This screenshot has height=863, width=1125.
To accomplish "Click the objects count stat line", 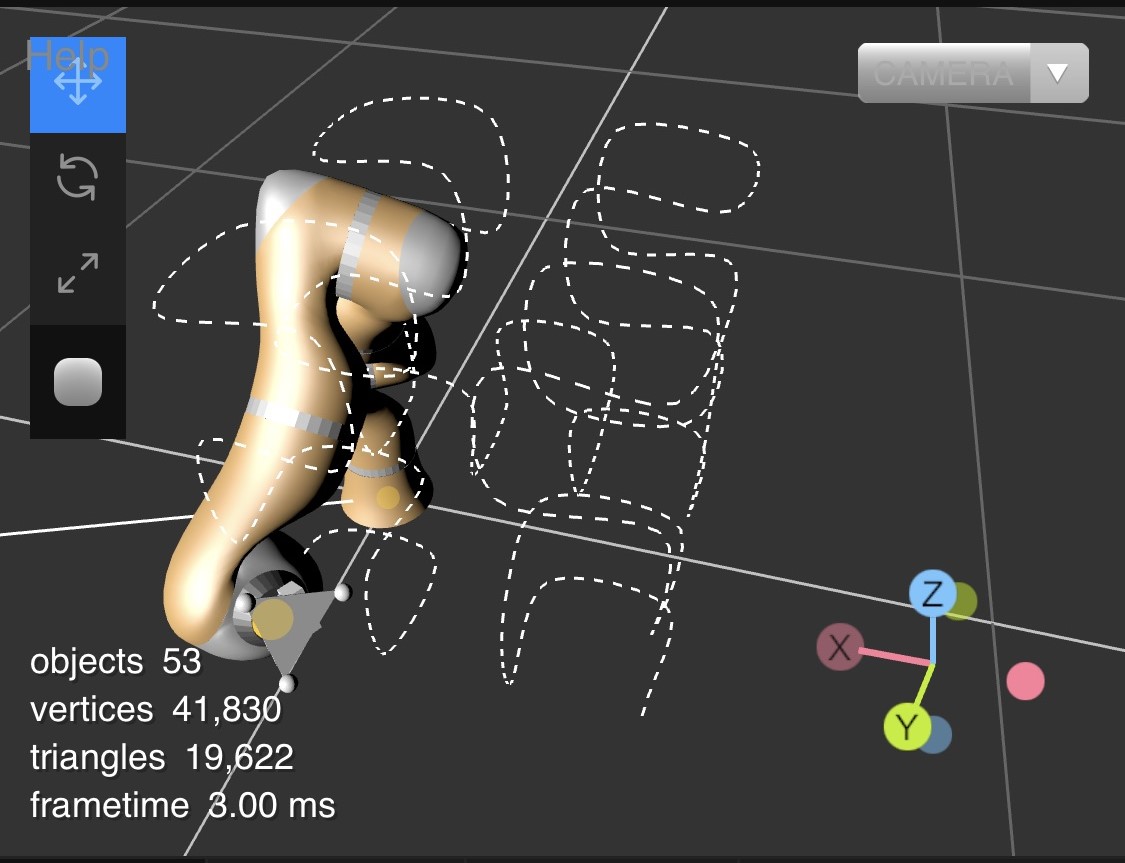I will pyautogui.click(x=116, y=662).
